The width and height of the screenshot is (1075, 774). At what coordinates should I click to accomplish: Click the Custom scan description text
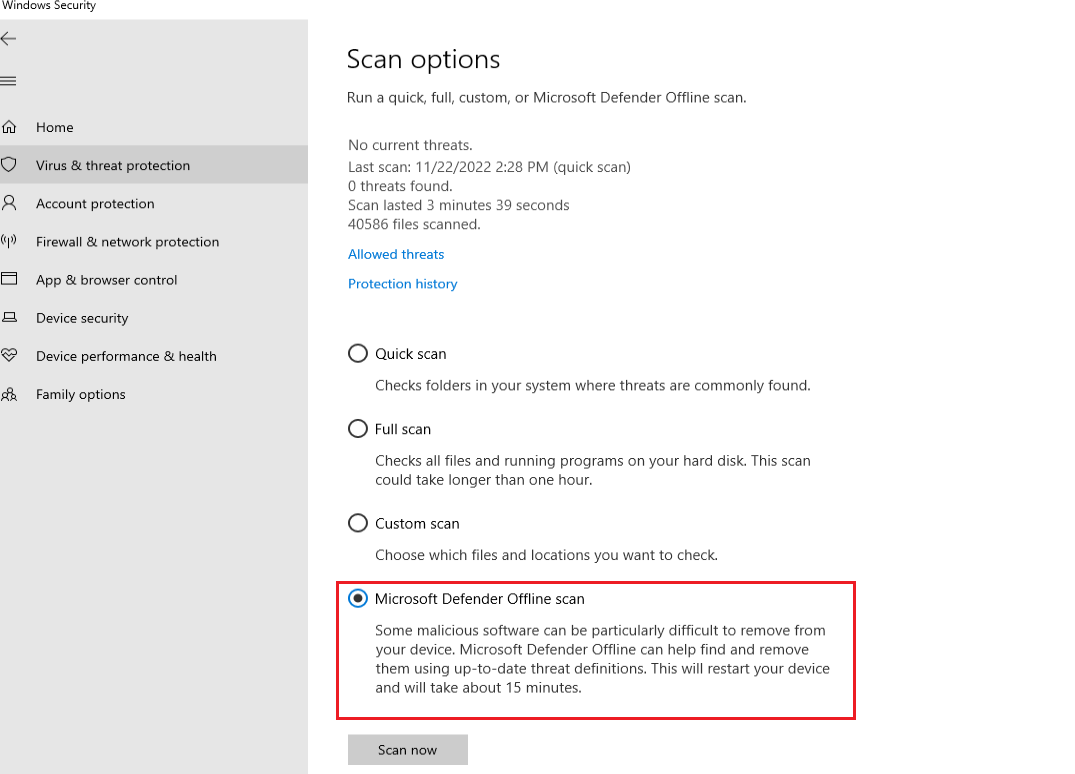click(546, 555)
